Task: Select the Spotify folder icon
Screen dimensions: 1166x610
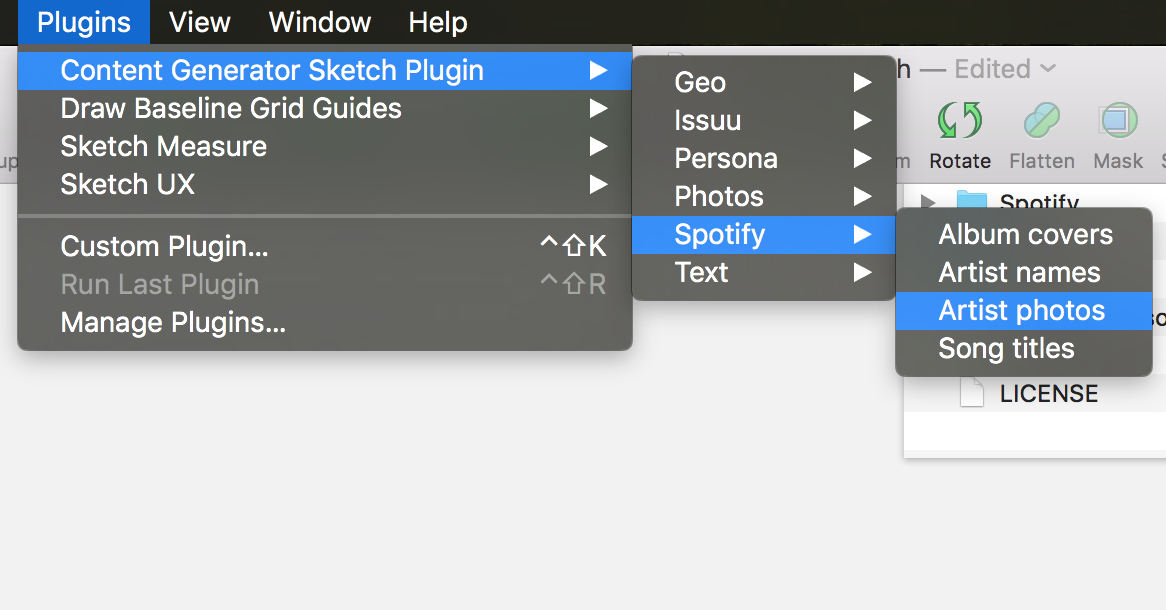Action: pyautogui.click(x=972, y=199)
